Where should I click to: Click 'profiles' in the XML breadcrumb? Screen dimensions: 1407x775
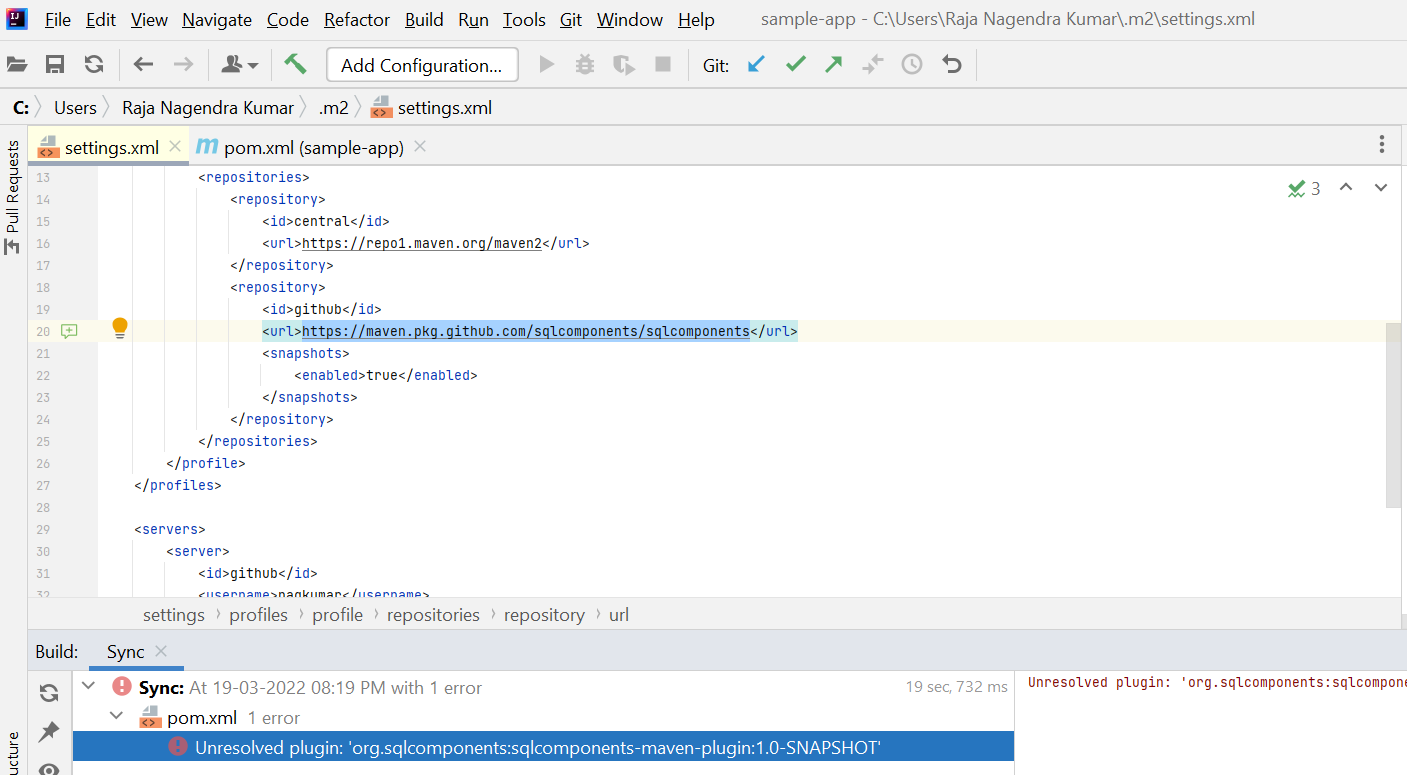tap(258, 615)
